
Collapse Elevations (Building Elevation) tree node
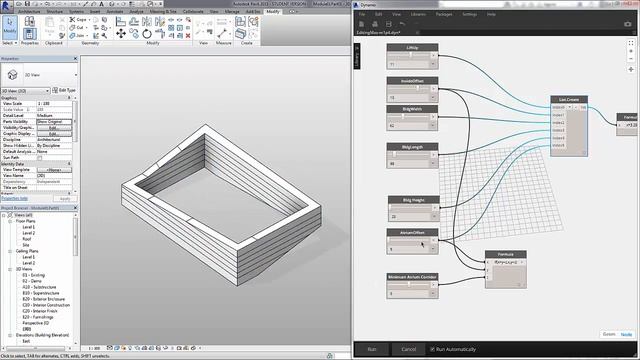[10, 335]
